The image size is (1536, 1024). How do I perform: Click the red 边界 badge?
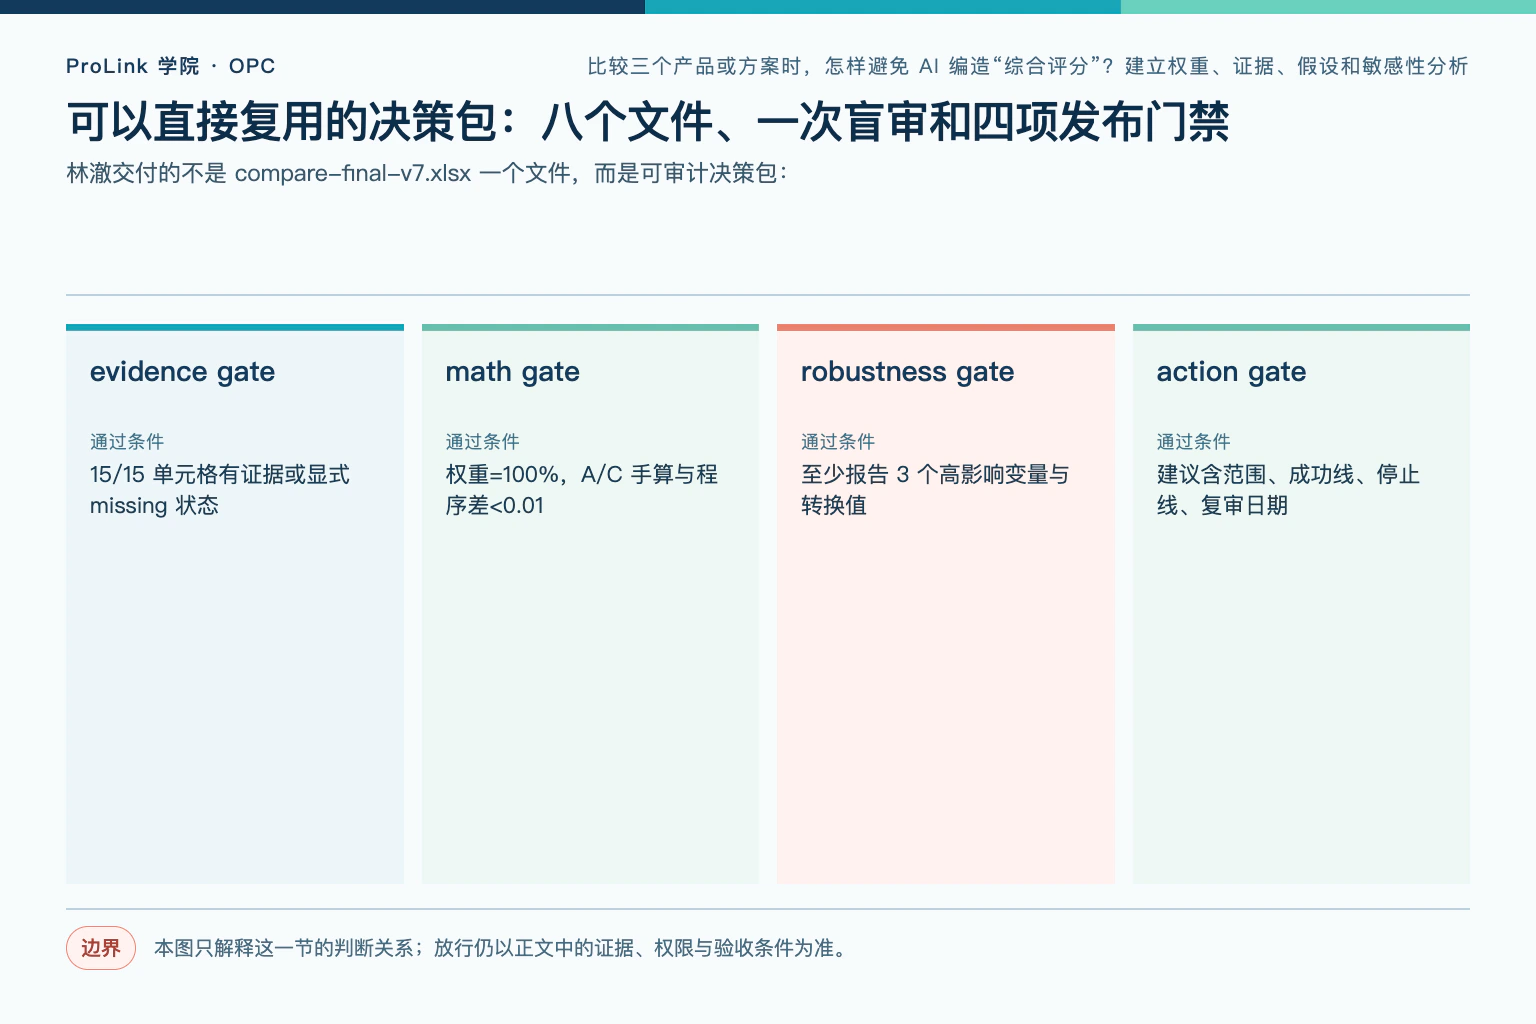(101, 948)
